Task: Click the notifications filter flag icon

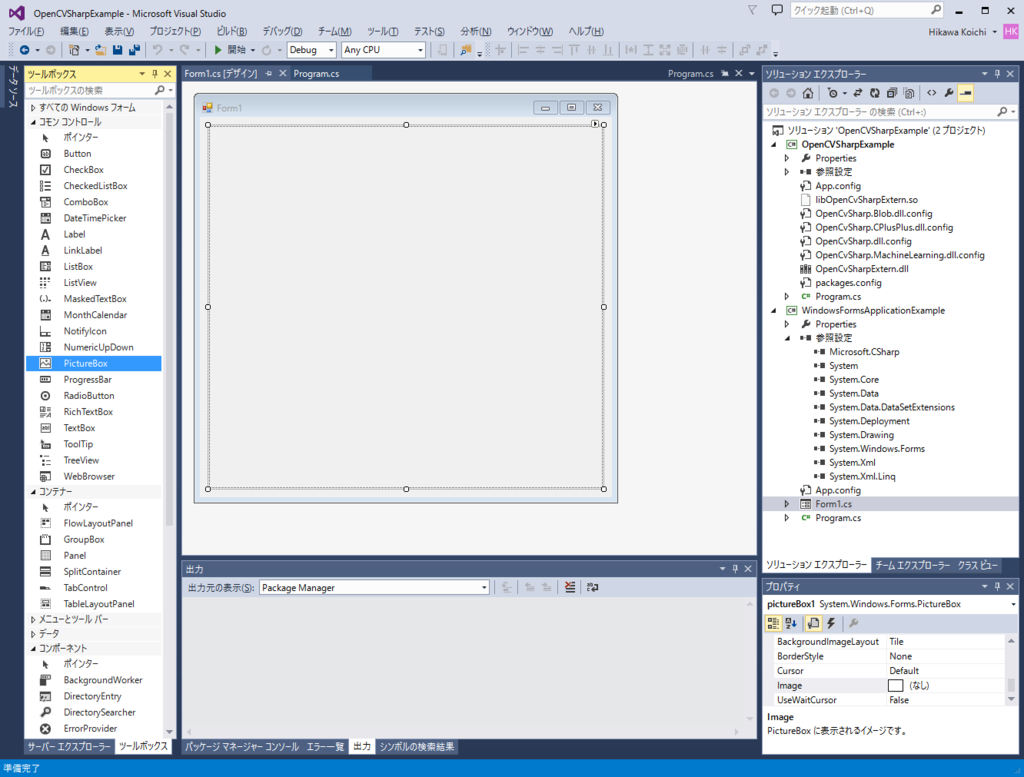Action: click(x=752, y=10)
